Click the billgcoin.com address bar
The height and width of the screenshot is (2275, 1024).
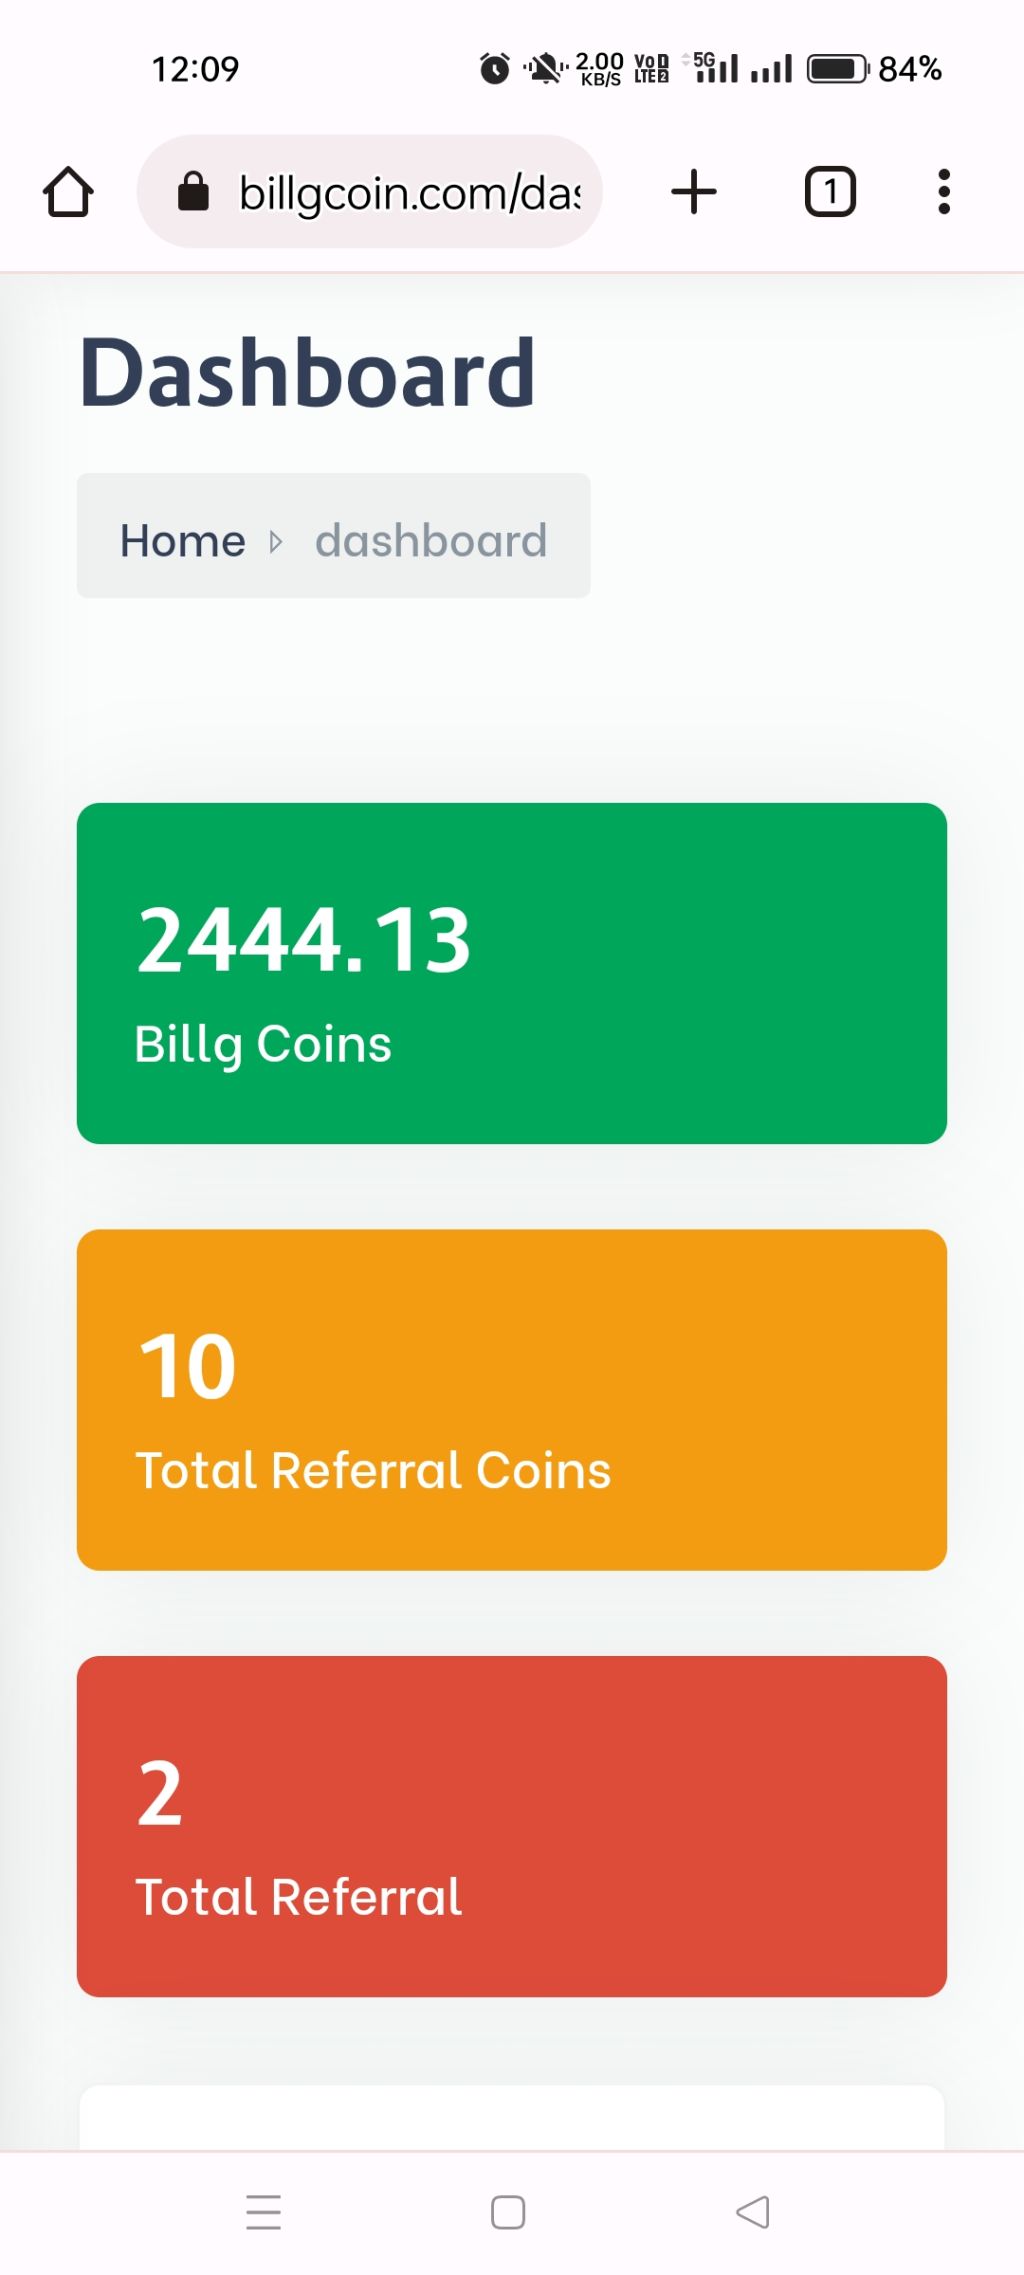pyautogui.click(x=370, y=191)
